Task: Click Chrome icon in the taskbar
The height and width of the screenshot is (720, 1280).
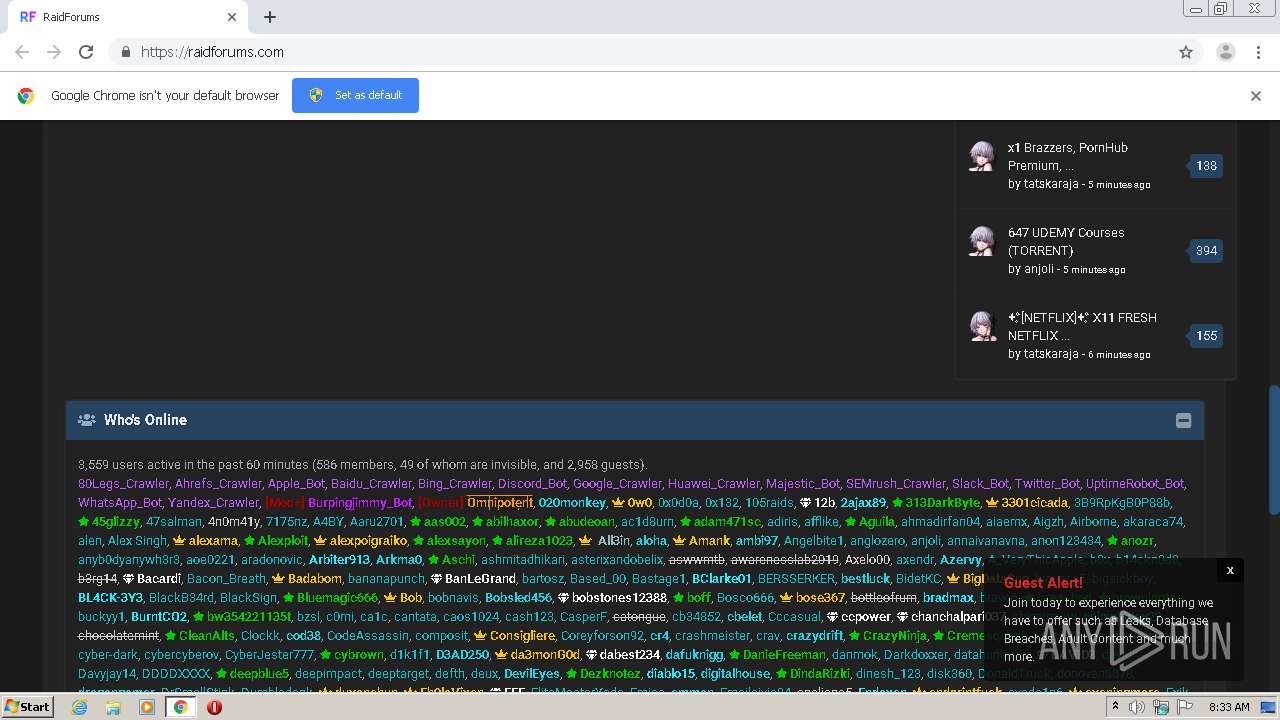Action: (x=180, y=707)
